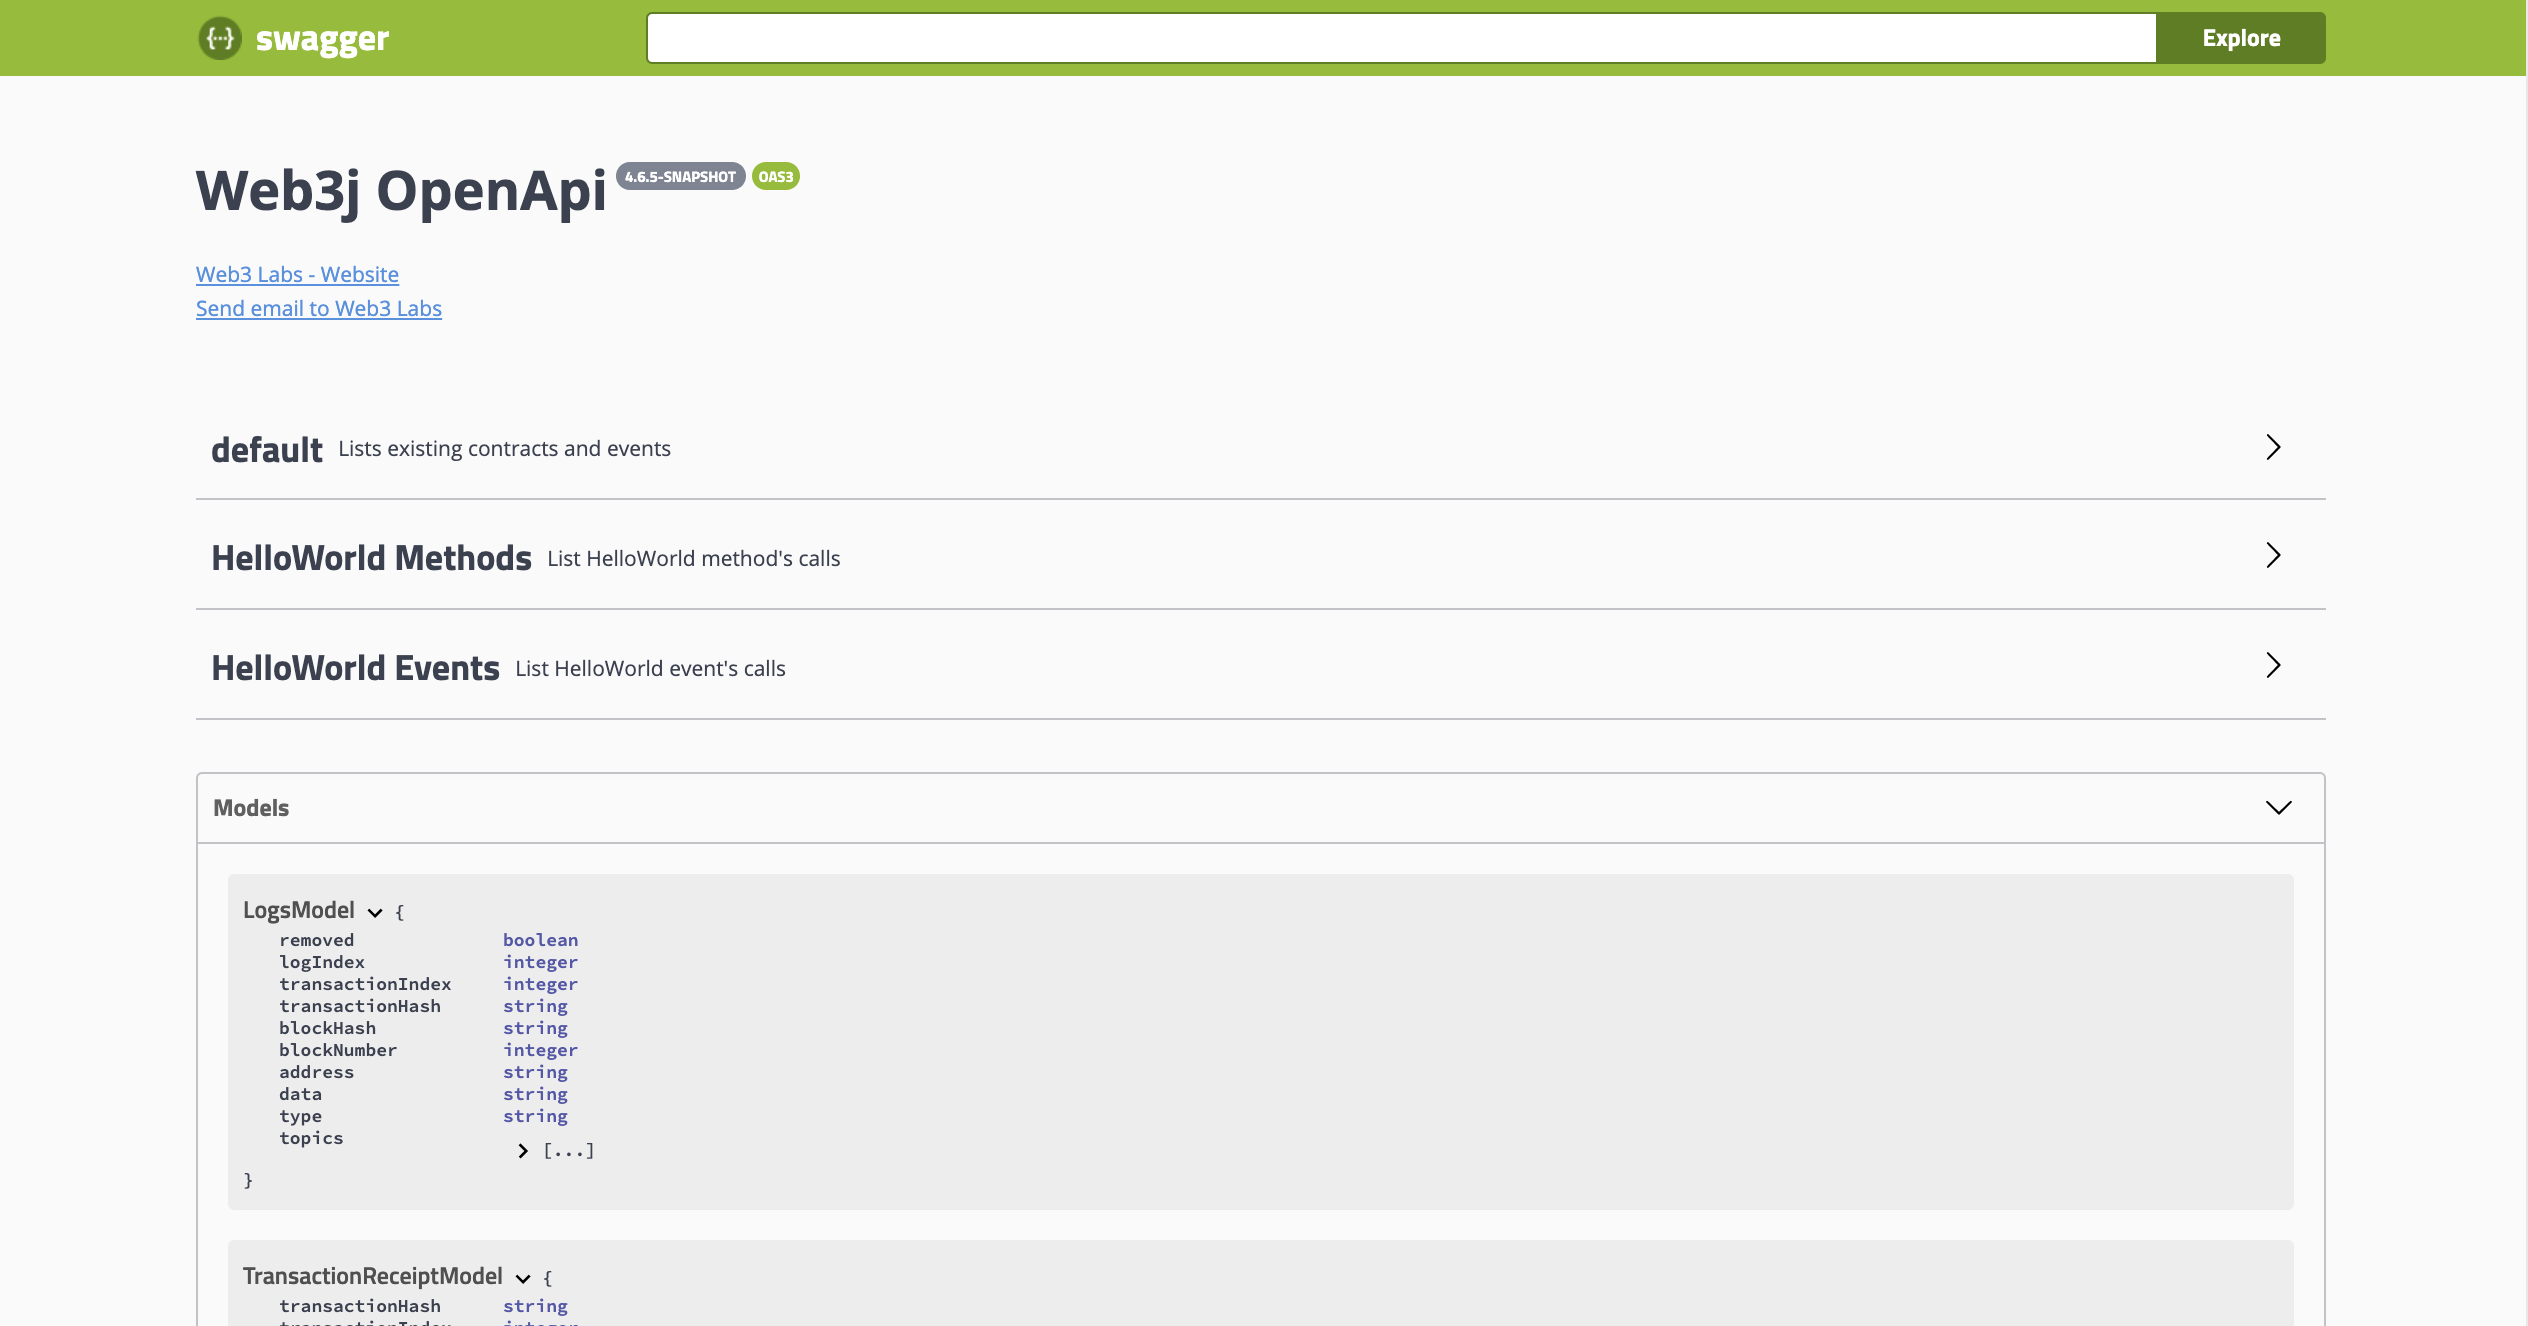Open Send email to Web3 Labs link
This screenshot has height=1326, width=2528.
[319, 308]
